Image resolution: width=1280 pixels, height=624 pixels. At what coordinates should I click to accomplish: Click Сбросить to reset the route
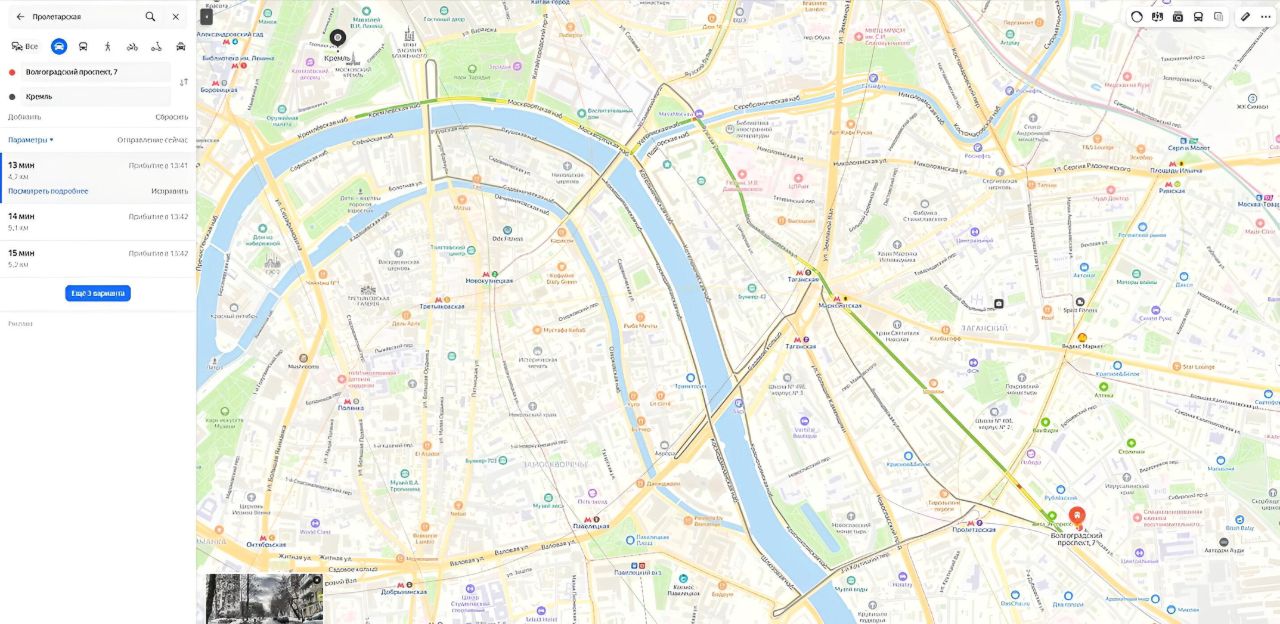(171, 117)
